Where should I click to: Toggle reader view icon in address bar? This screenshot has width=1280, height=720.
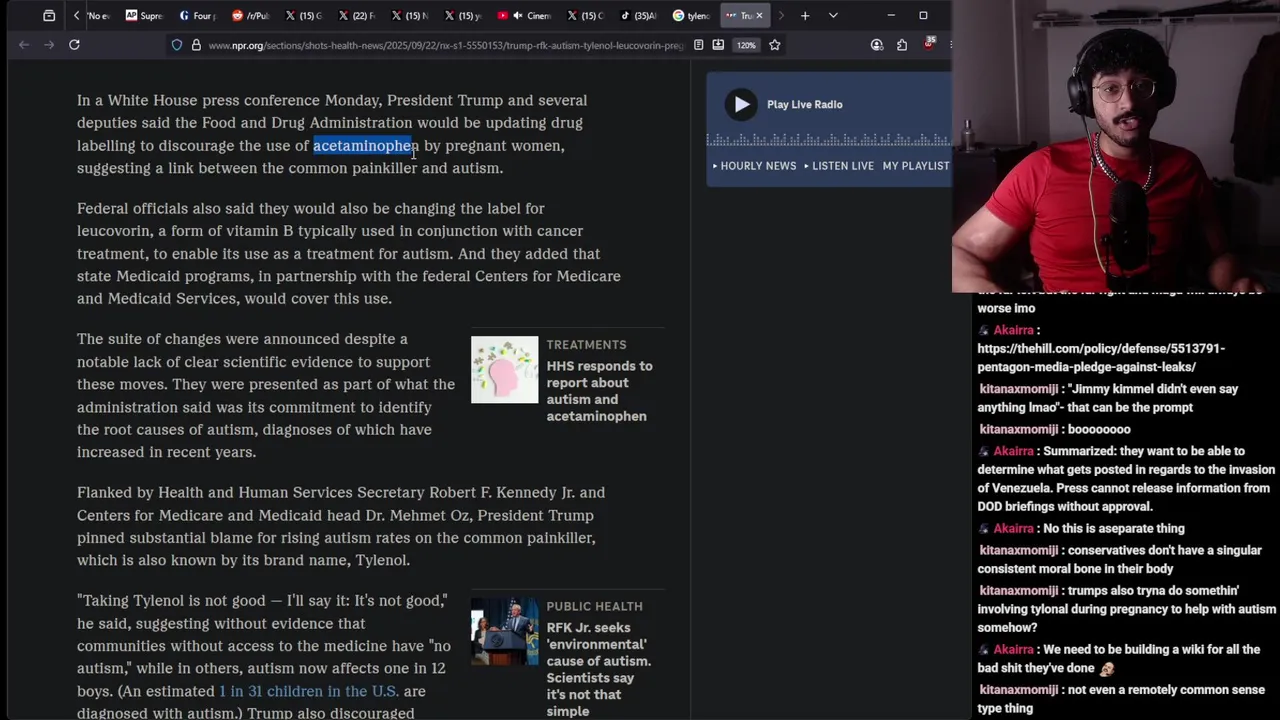point(698,45)
